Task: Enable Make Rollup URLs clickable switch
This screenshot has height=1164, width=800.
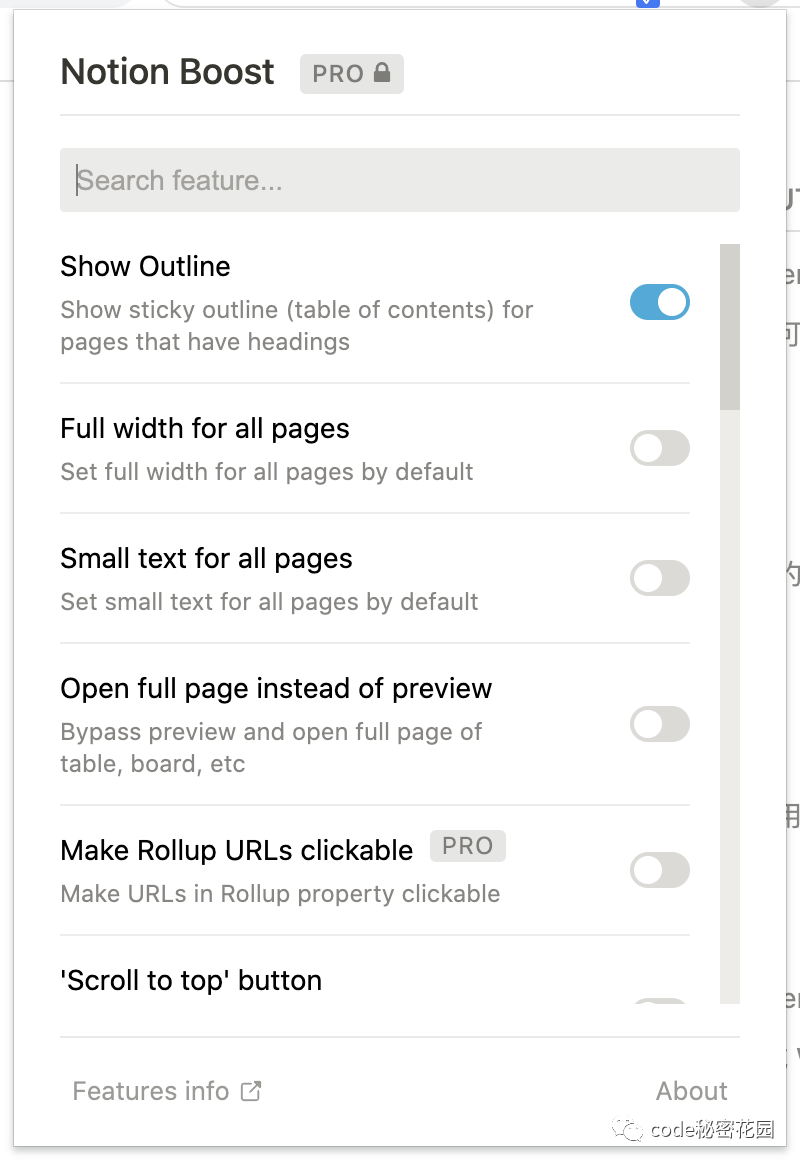Action: tap(659, 870)
